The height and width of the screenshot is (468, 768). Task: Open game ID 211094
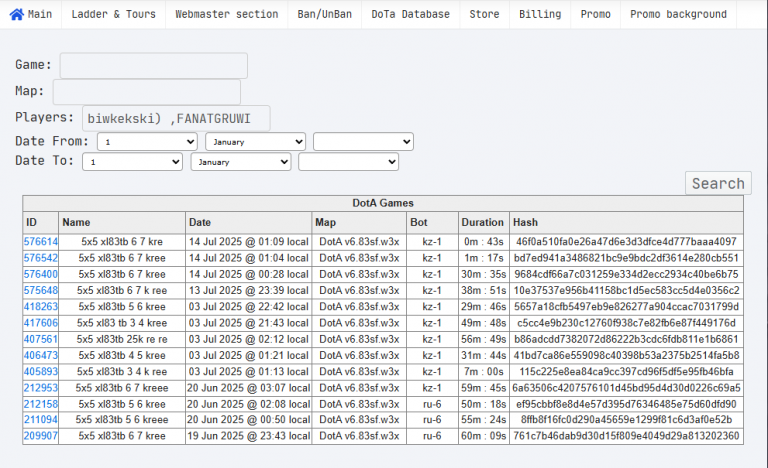point(41,419)
